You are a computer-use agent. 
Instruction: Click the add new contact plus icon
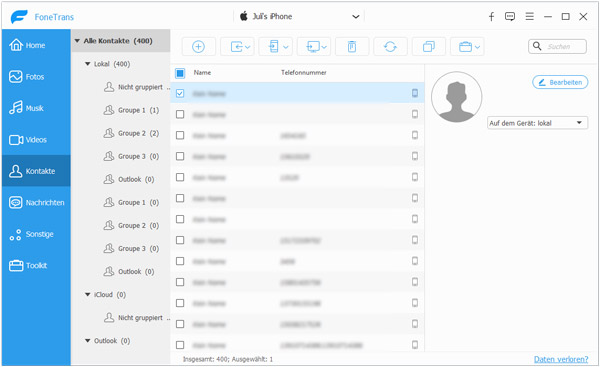click(198, 47)
